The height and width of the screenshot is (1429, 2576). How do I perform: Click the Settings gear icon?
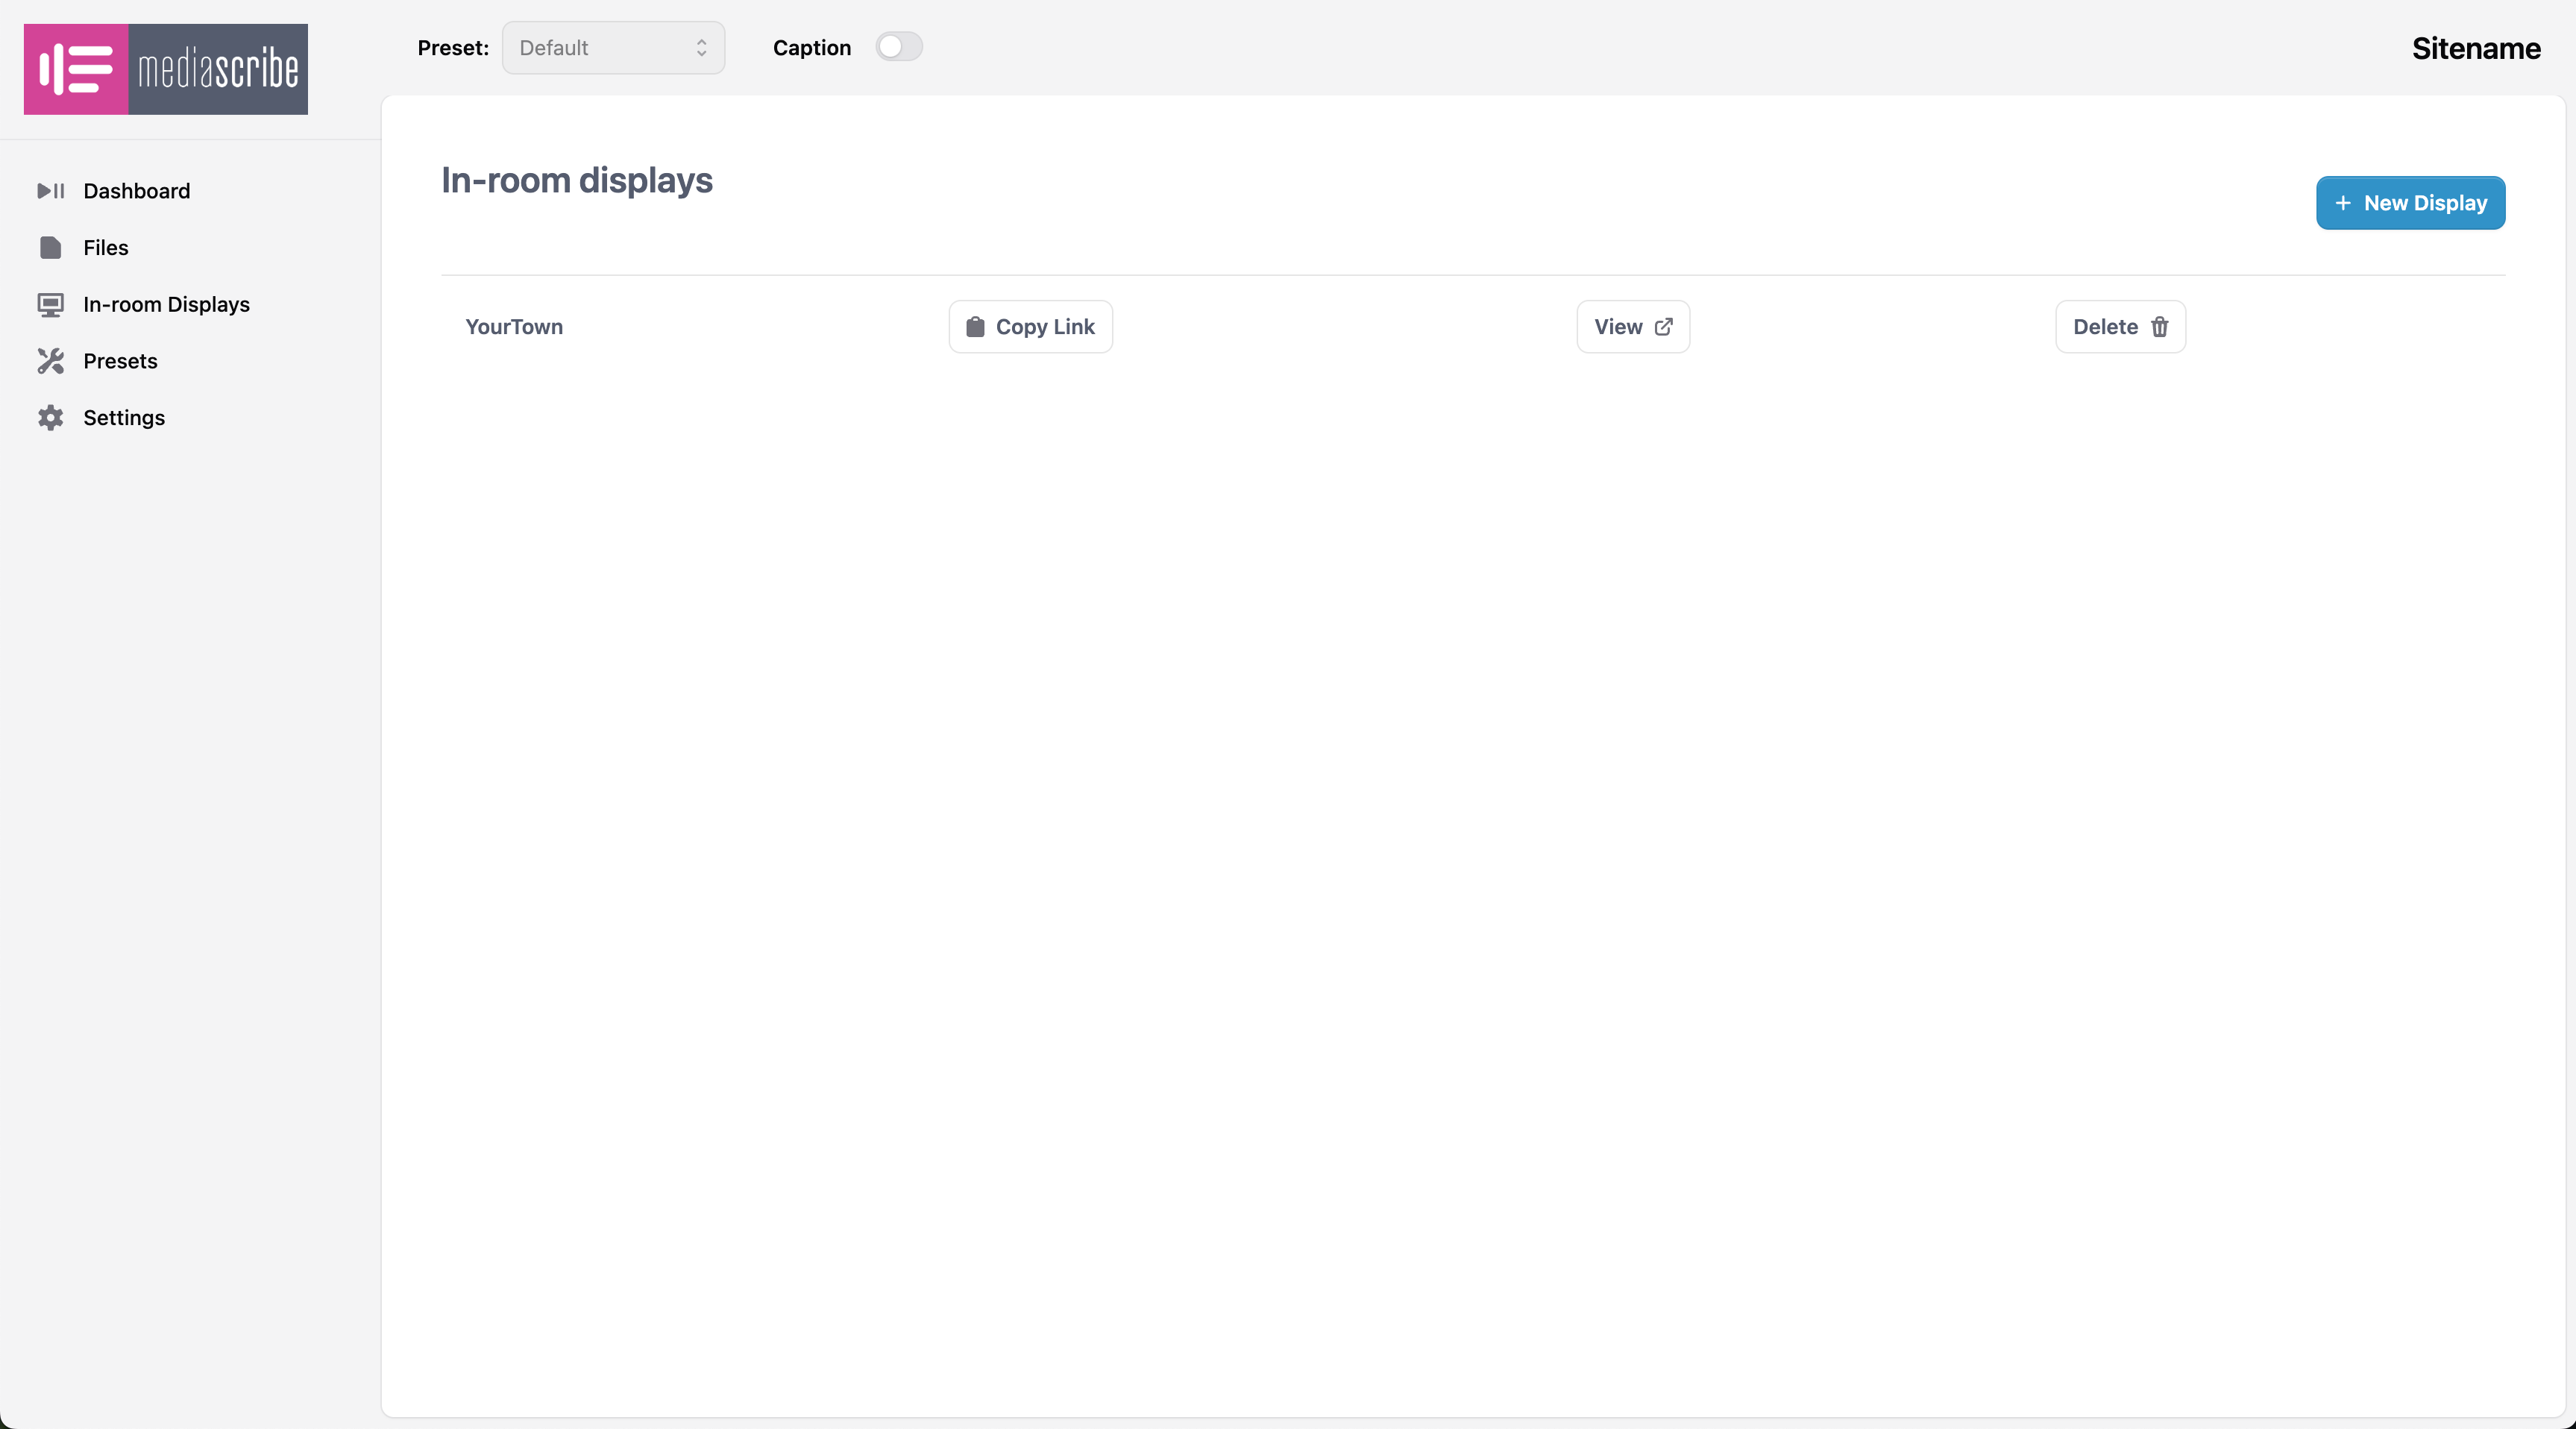pyautogui.click(x=50, y=418)
